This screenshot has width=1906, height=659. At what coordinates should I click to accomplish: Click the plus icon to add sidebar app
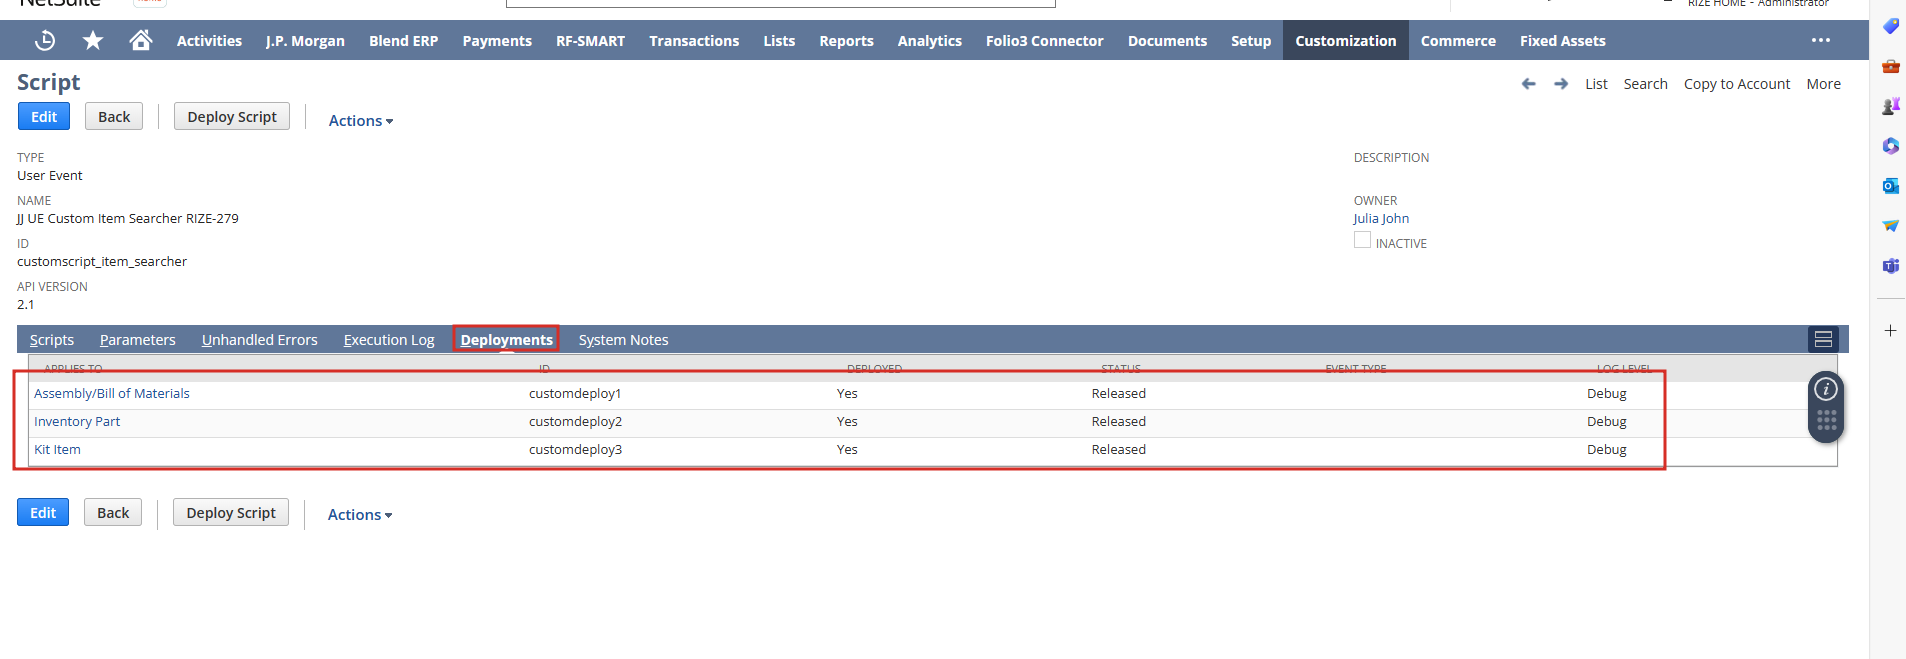tap(1890, 331)
